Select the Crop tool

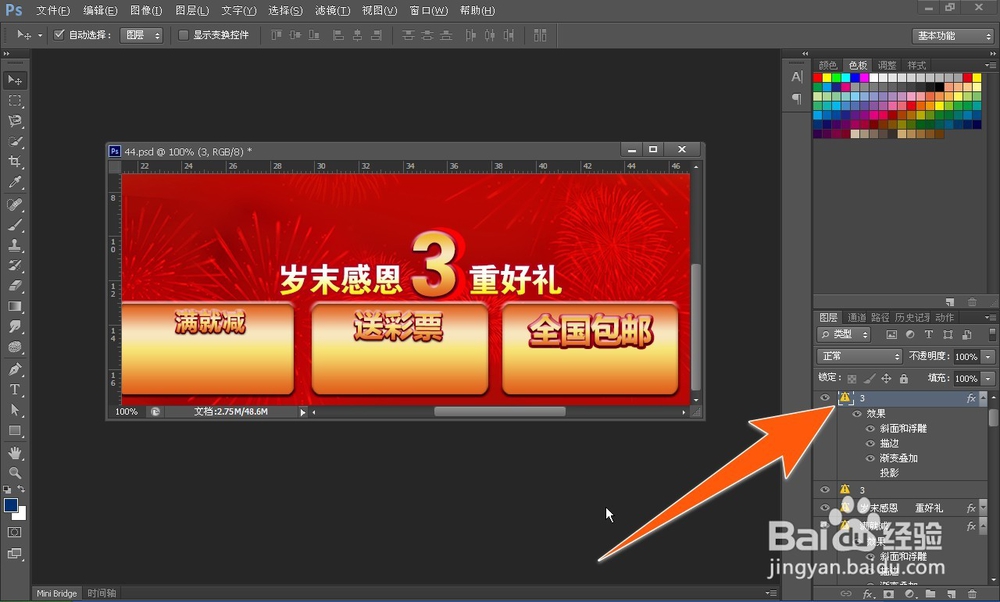[15, 162]
